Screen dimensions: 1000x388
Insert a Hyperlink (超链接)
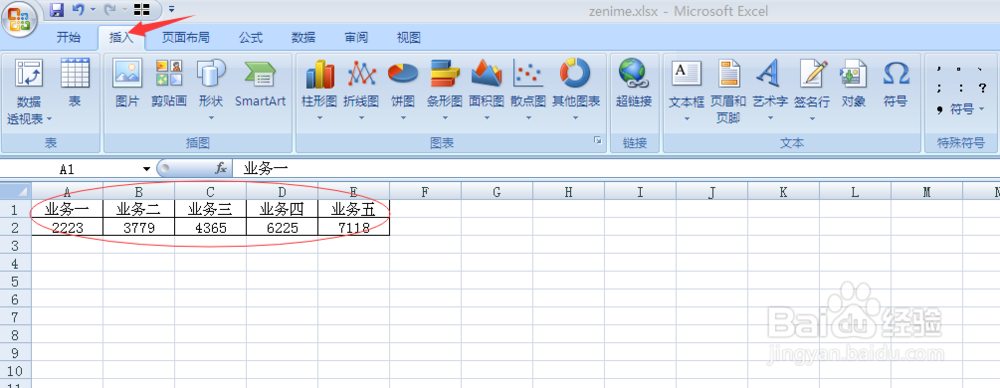pos(633,83)
